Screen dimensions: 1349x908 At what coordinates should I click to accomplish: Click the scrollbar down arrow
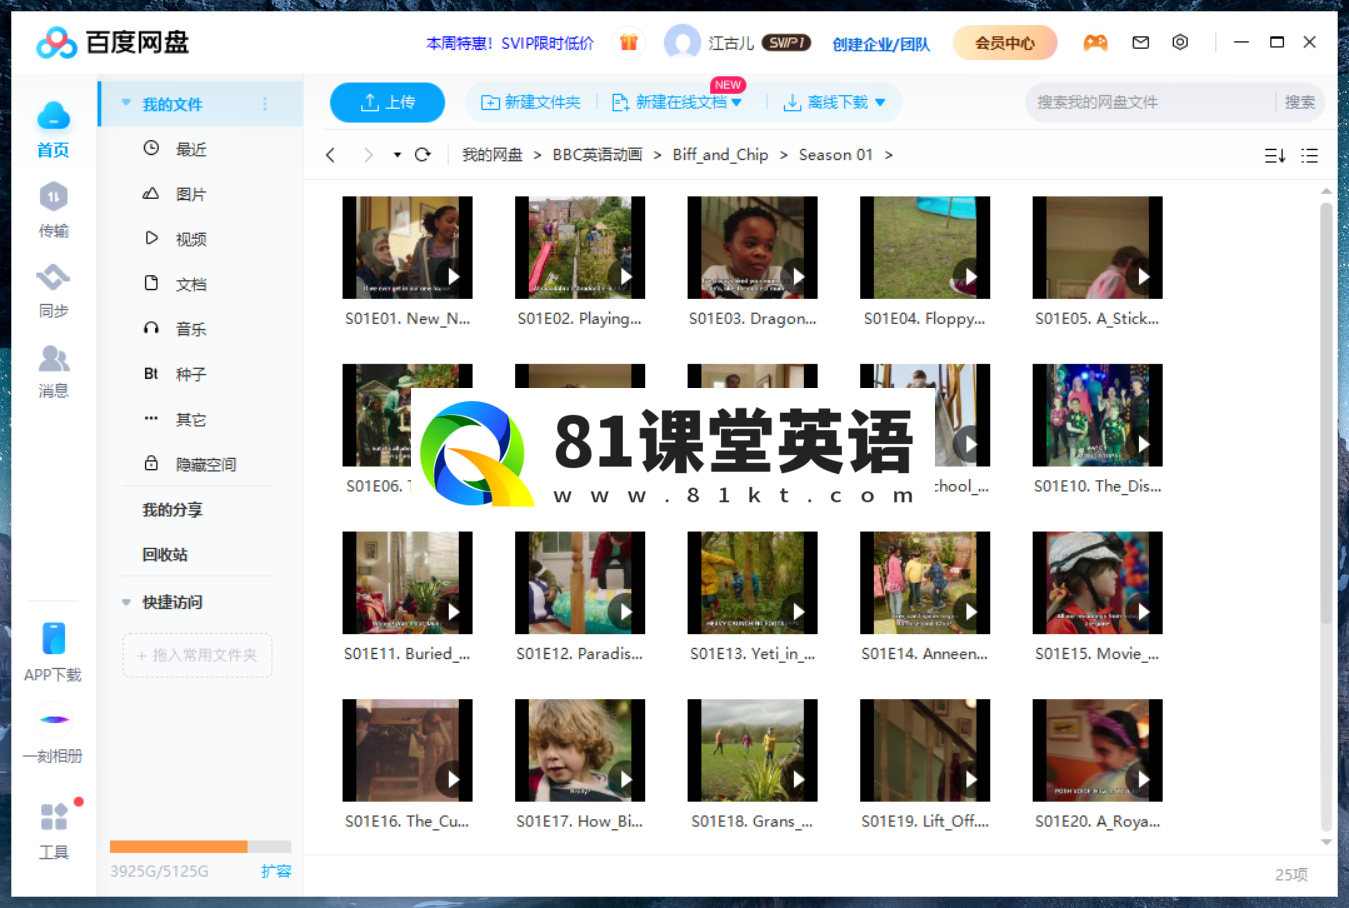point(1326,842)
